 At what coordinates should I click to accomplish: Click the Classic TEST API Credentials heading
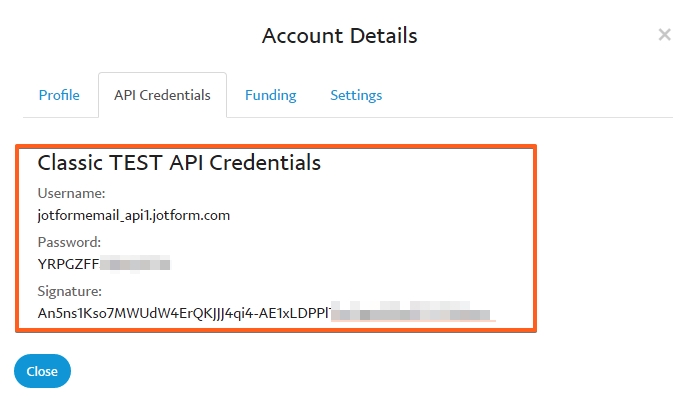[x=179, y=162]
